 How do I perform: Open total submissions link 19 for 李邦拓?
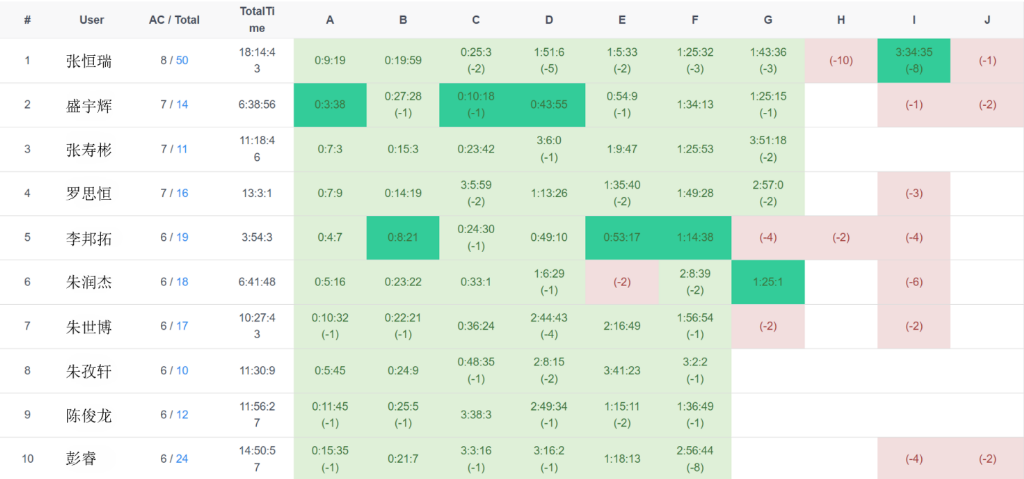(182, 238)
